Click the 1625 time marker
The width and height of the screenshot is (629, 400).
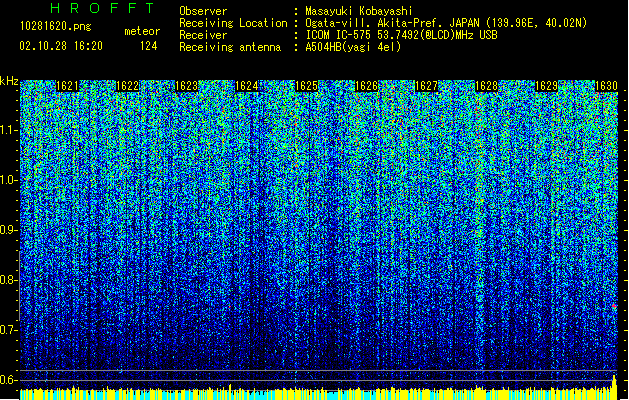coord(306,86)
